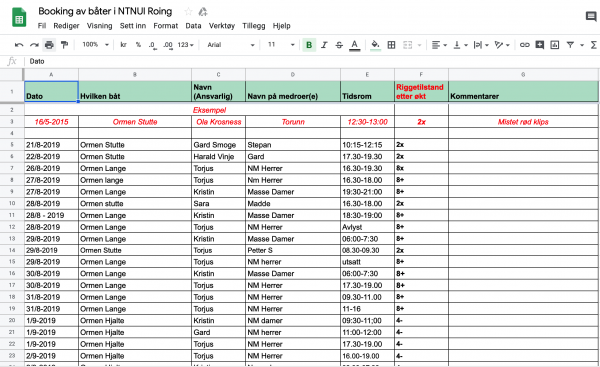This screenshot has height=367, width=600.
Task: Decrease decimal places
Action: (x=152, y=45)
